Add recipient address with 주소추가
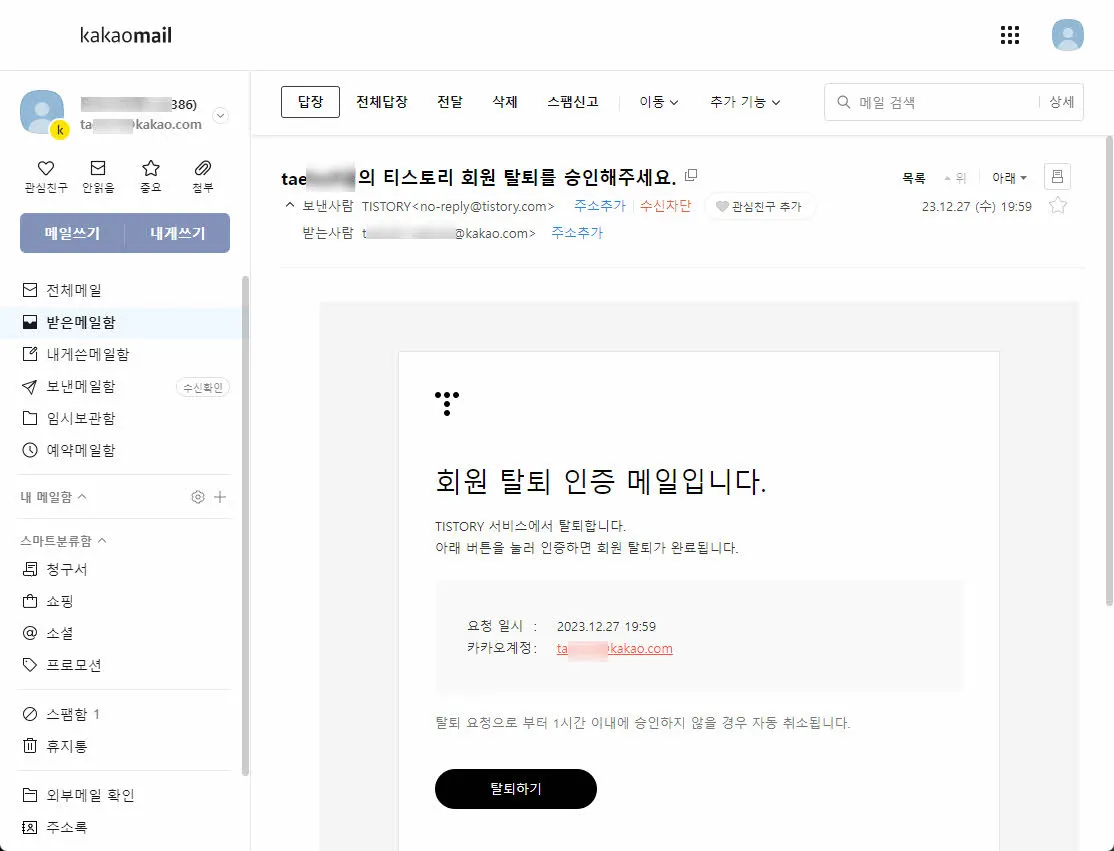This screenshot has width=1114, height=851. [577, 233]
